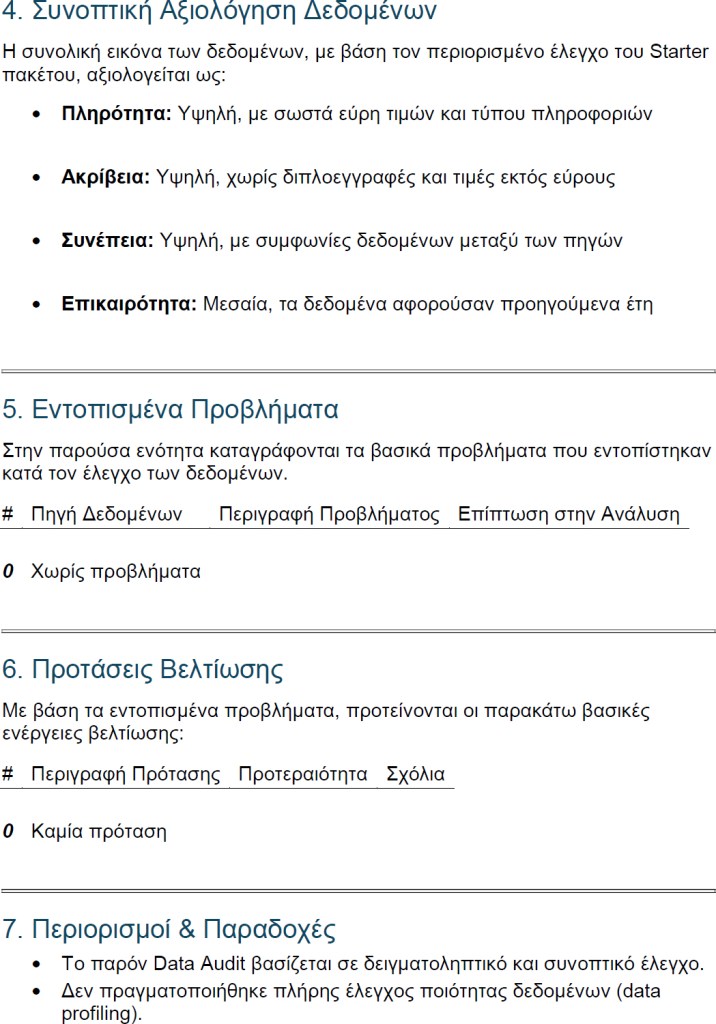The width and height of the screenshot is (716, 1024).
Task: Click the "Χωρίς προβλήματα" table cell
Action: point(116,573)
